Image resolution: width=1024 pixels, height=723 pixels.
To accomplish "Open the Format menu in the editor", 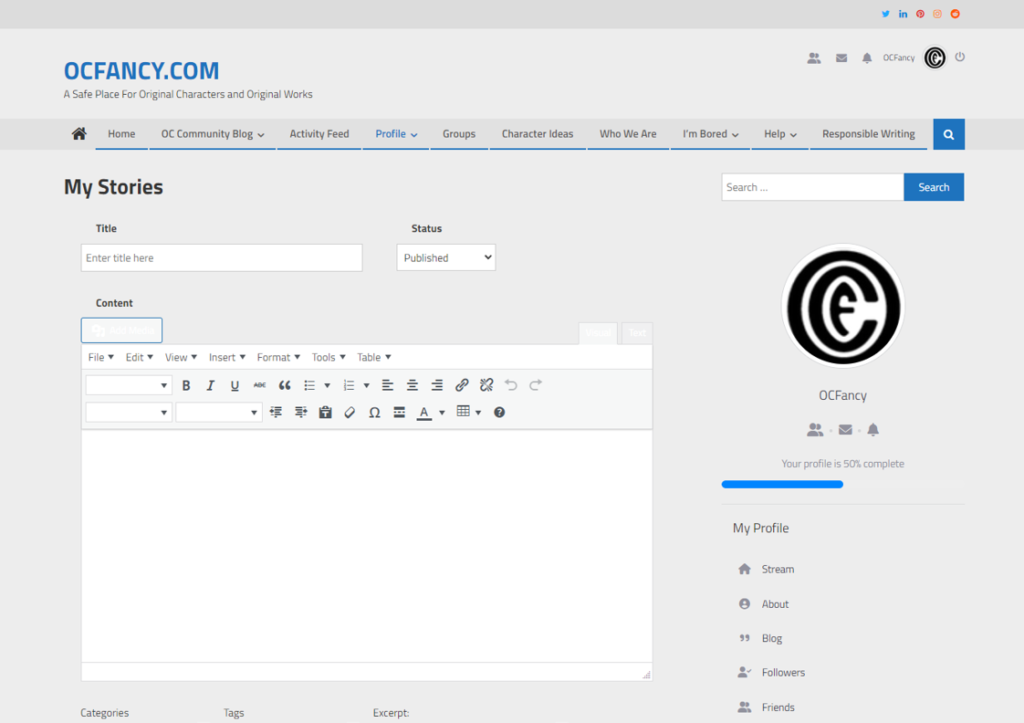I will click(x=278, y=357).
